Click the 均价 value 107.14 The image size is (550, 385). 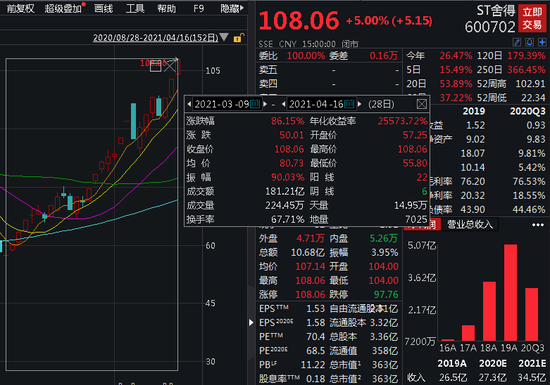pyautogui.click(x=310, y=266)
